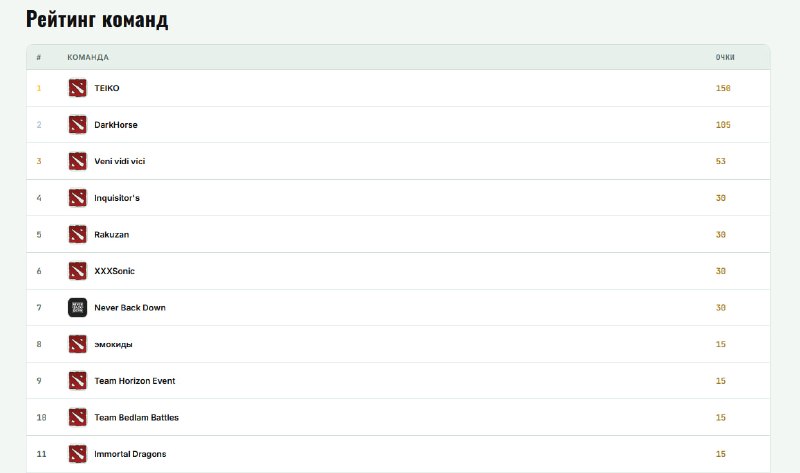
Task: Click the XXXSonic team logo icon
Action: 78,271
